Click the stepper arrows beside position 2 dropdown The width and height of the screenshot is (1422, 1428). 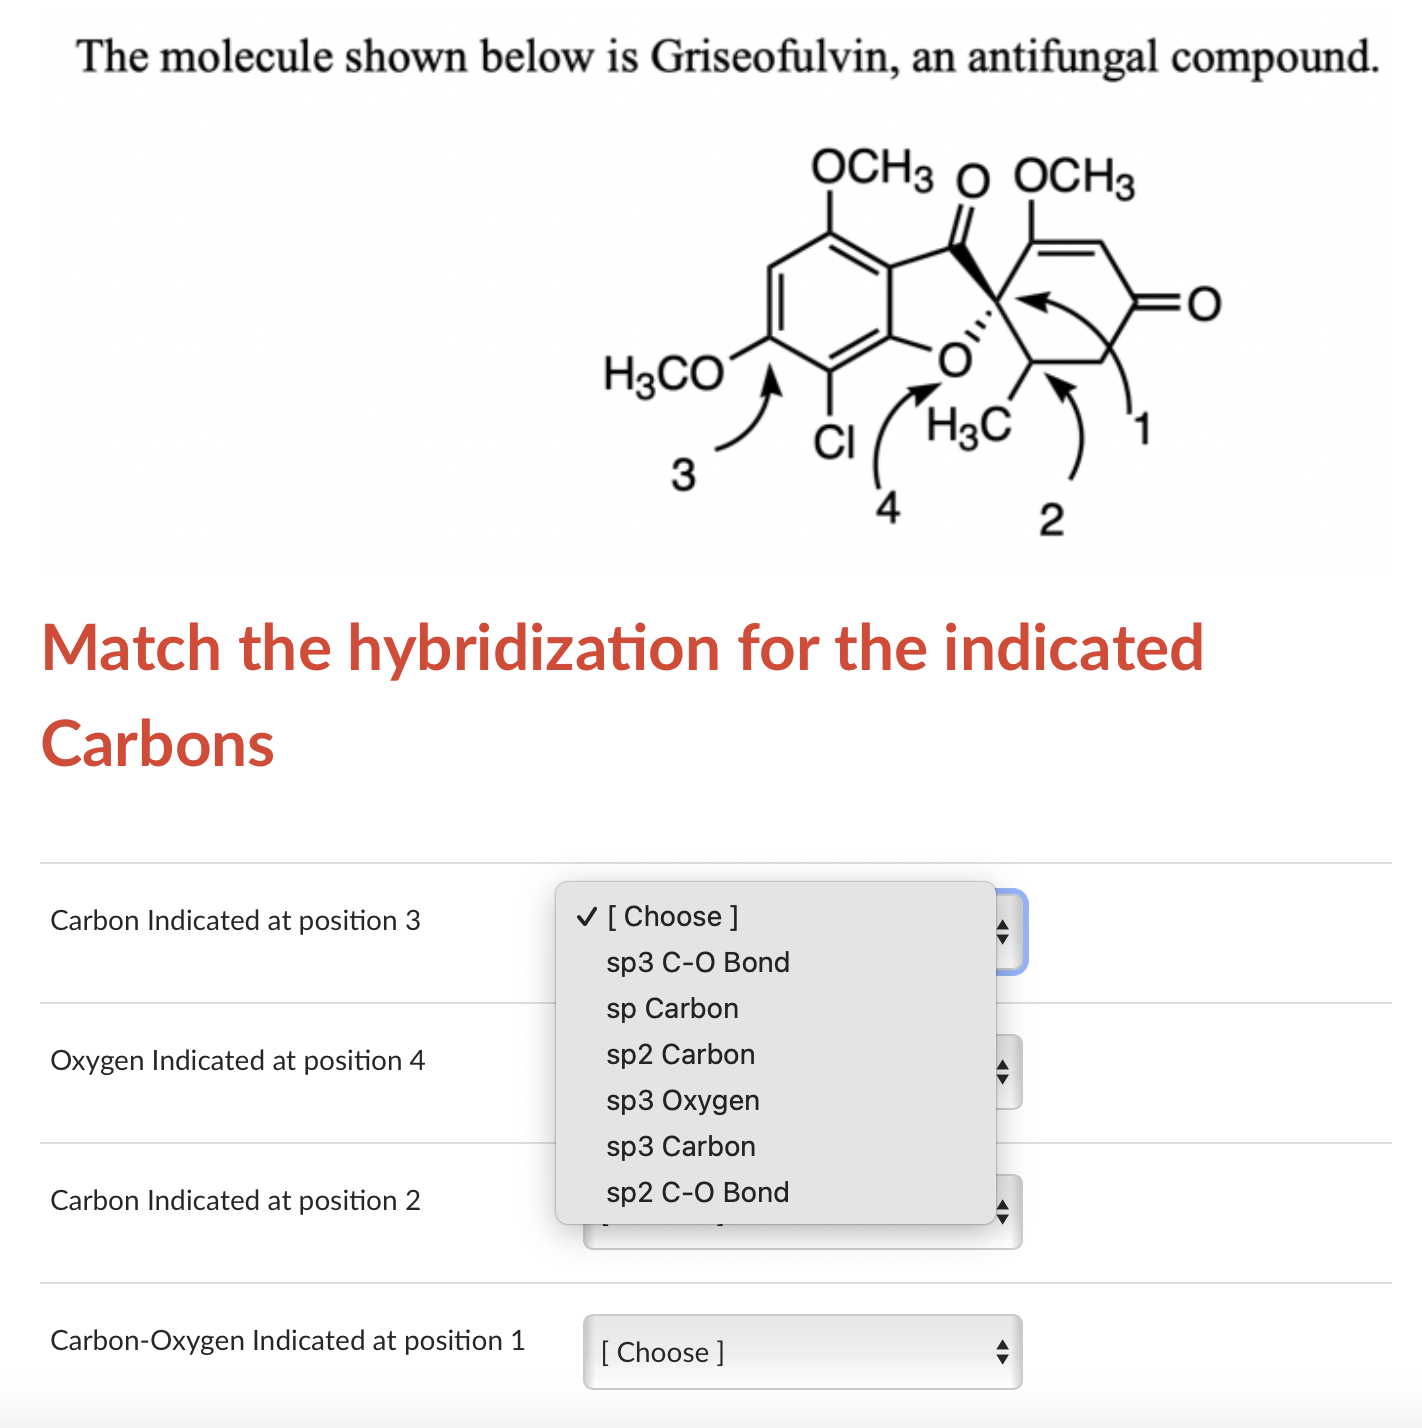click(x=1003, y=1211)
